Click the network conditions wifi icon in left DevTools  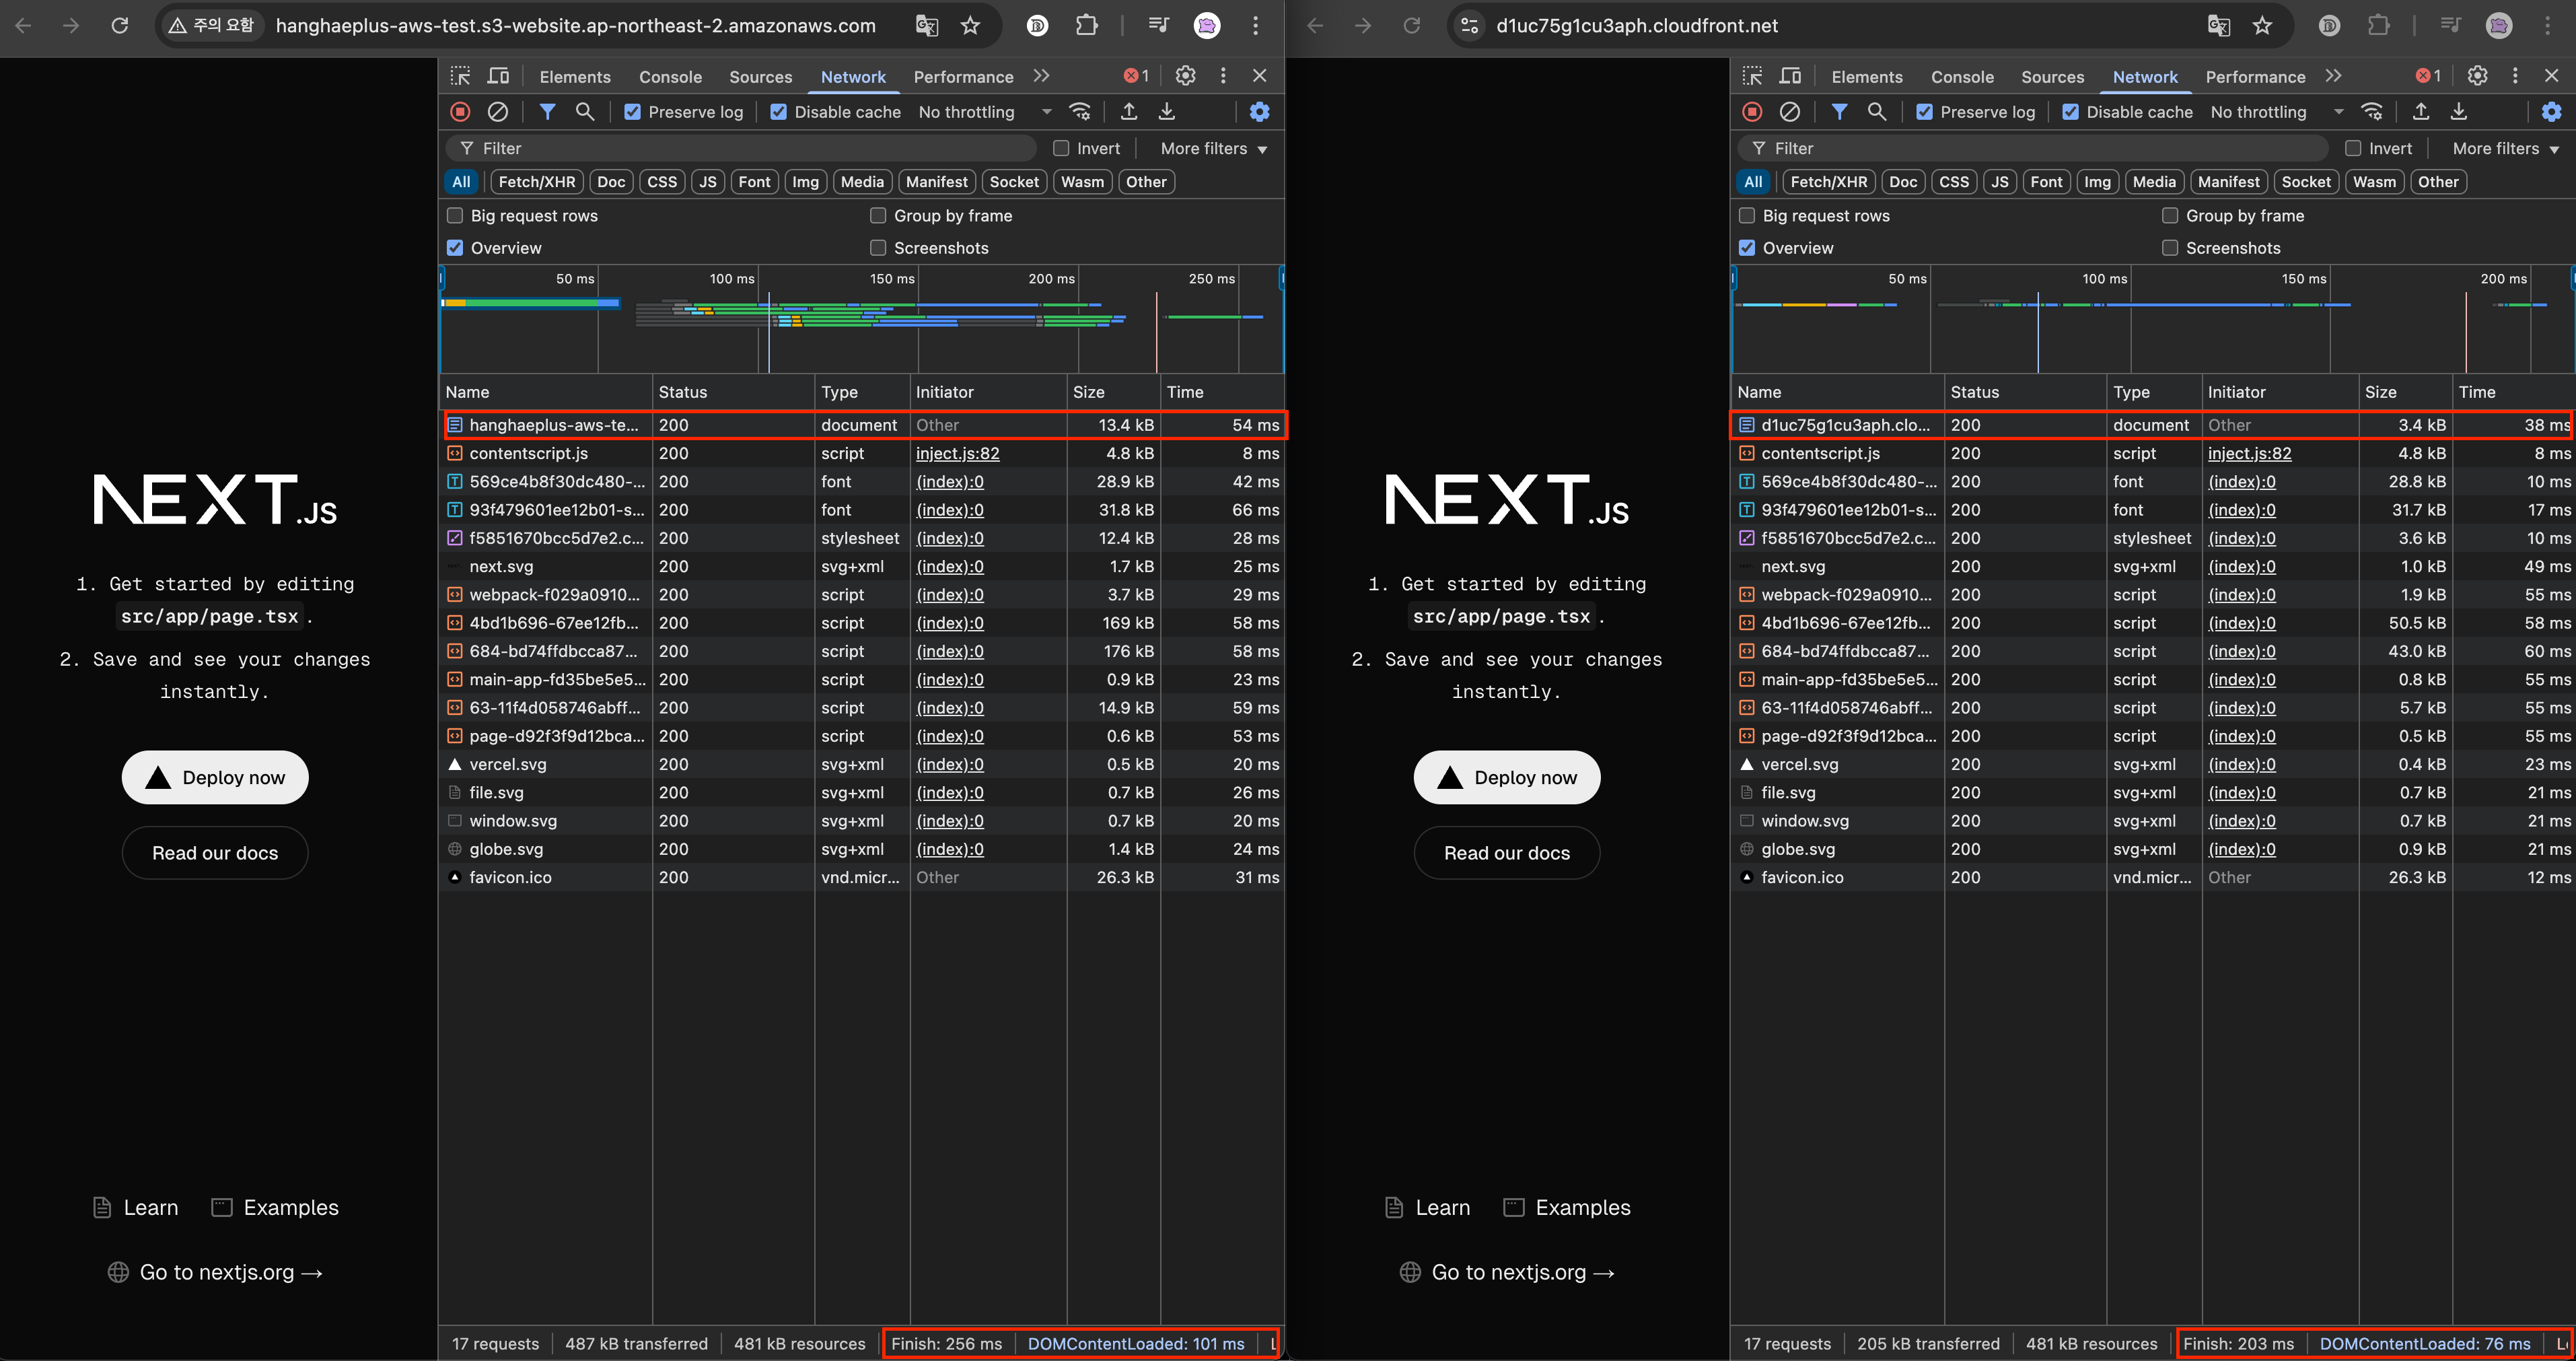1080,112
